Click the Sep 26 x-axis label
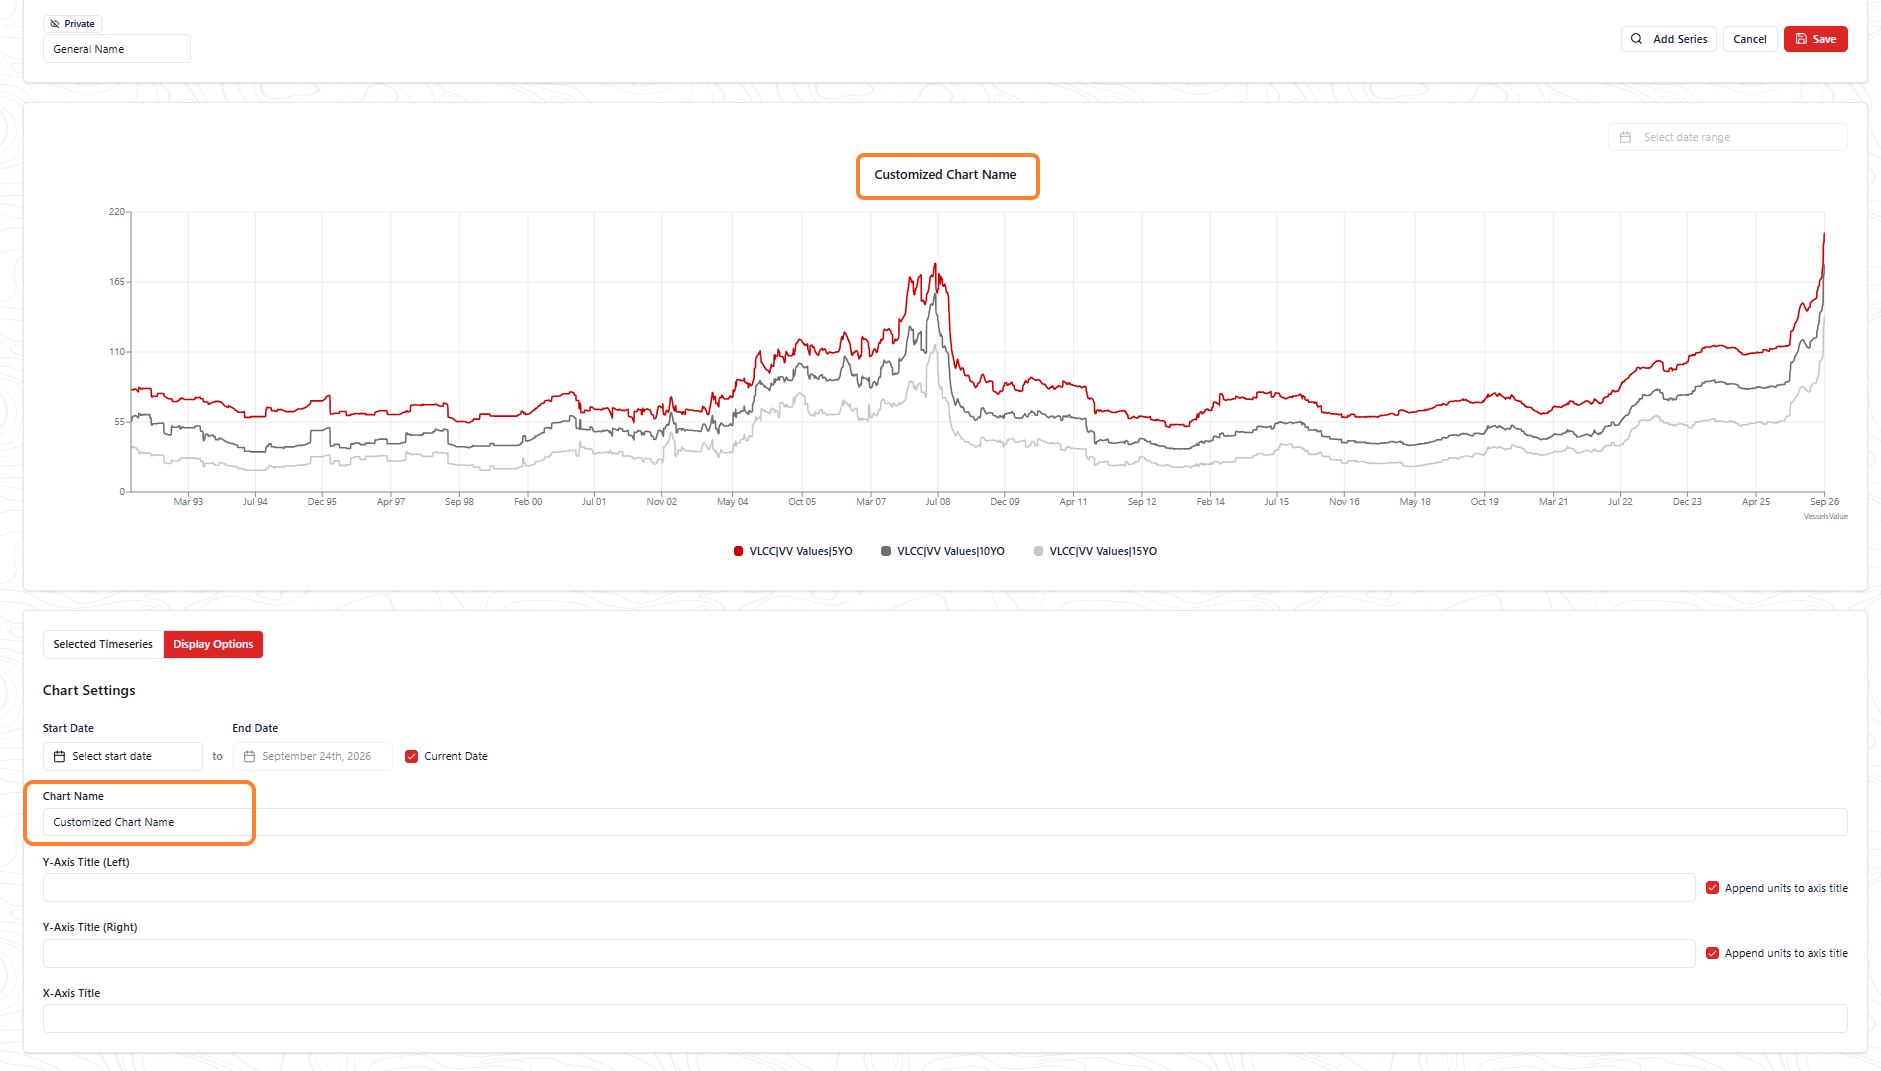Screen dimensions: 1881x1071 1824,502
